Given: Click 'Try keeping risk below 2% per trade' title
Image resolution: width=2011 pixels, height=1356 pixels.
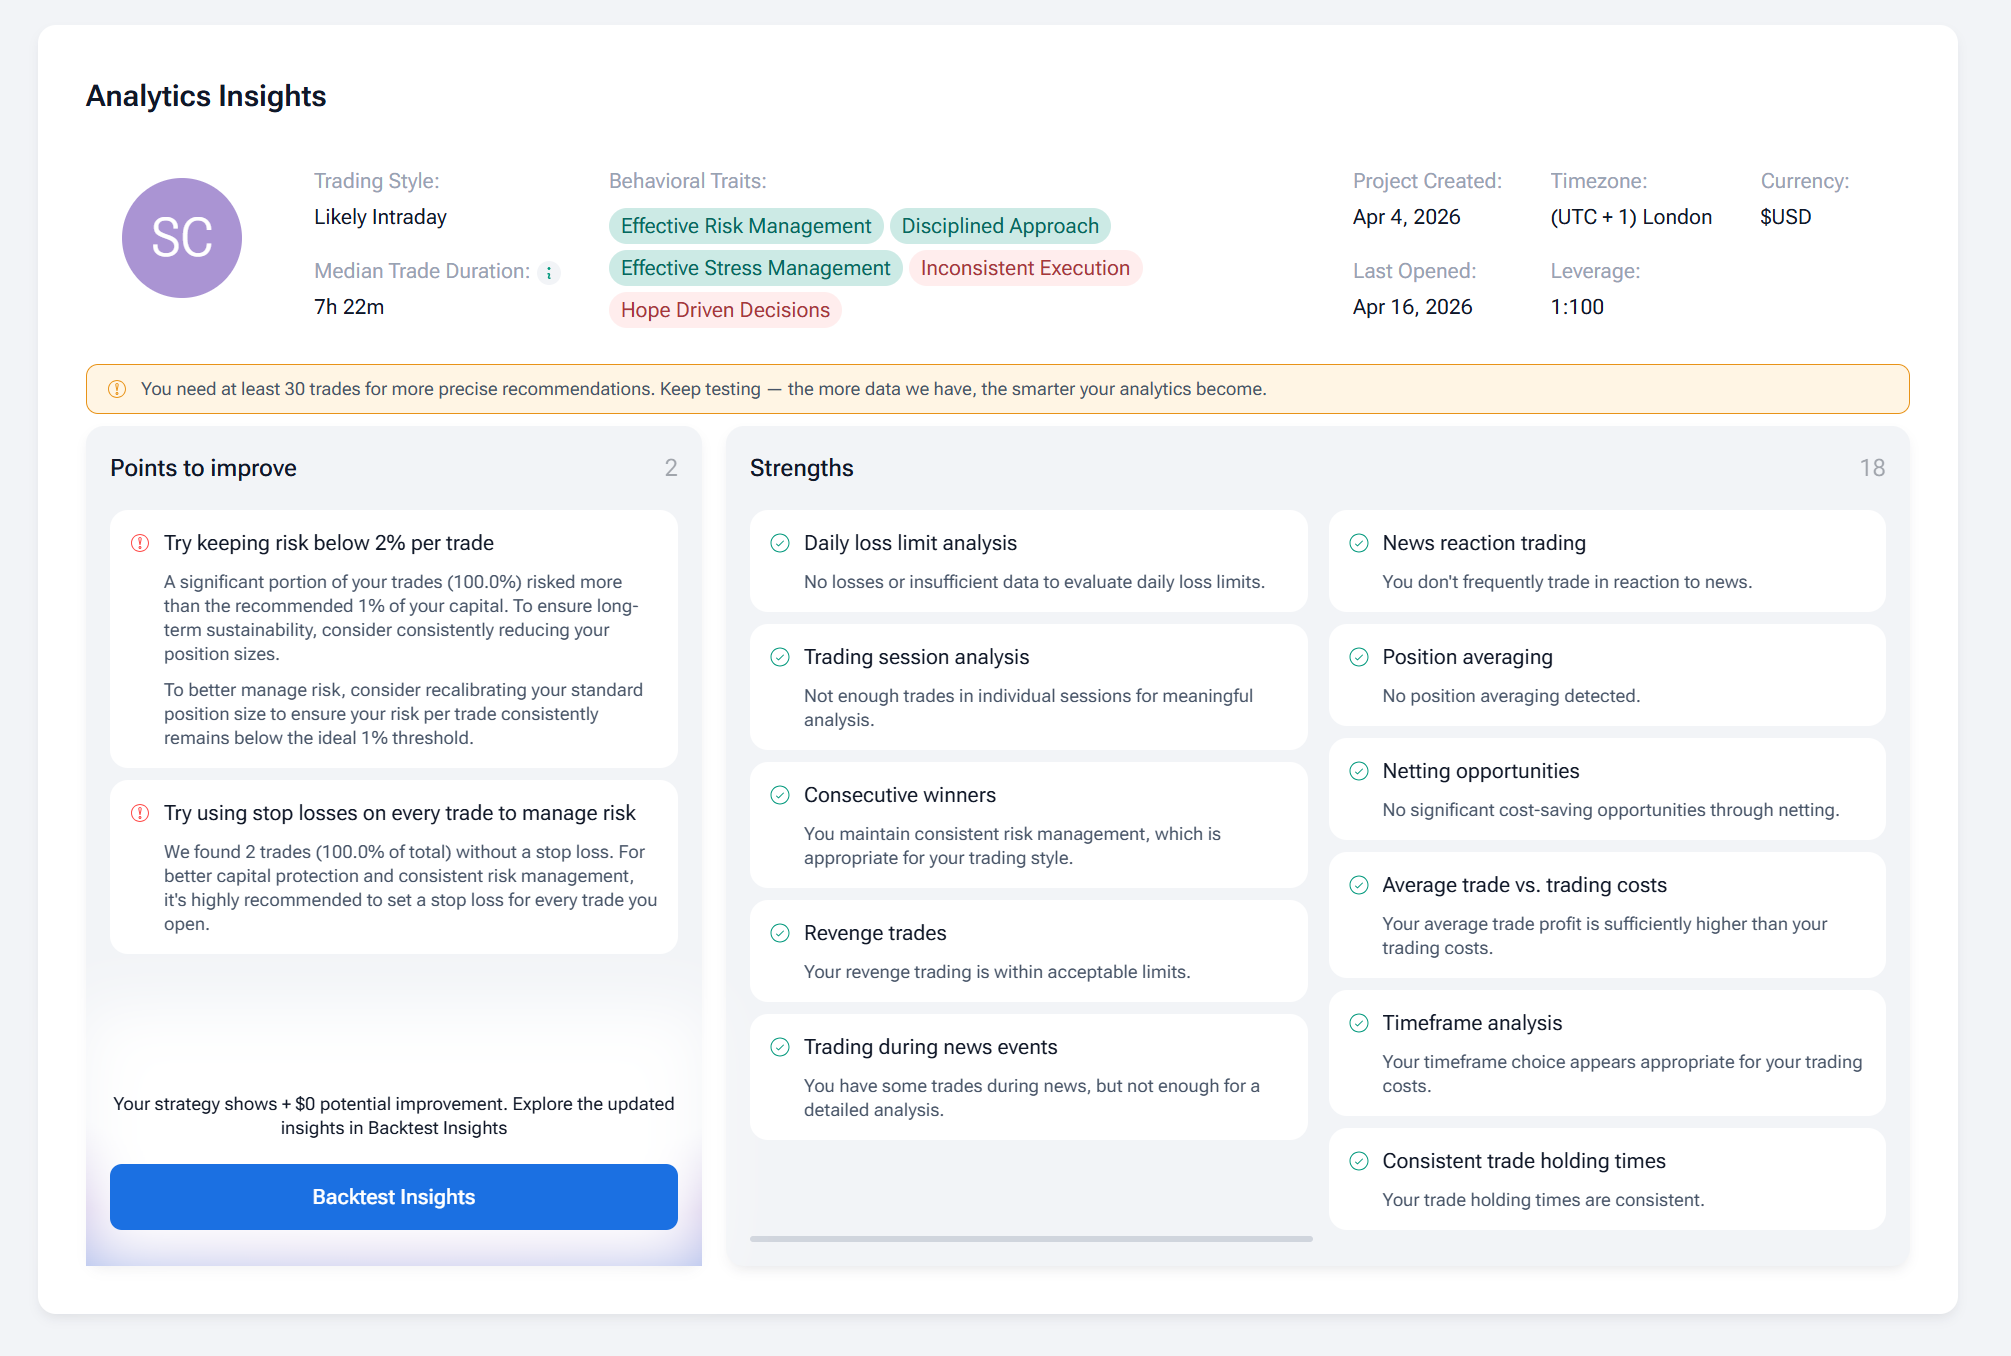Looking at the screenshot, I should (329, 543).
